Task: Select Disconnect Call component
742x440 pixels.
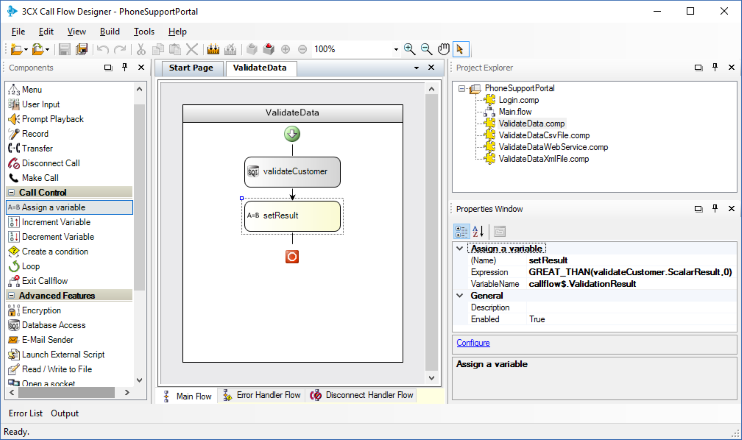Action: tap(44, 163)
